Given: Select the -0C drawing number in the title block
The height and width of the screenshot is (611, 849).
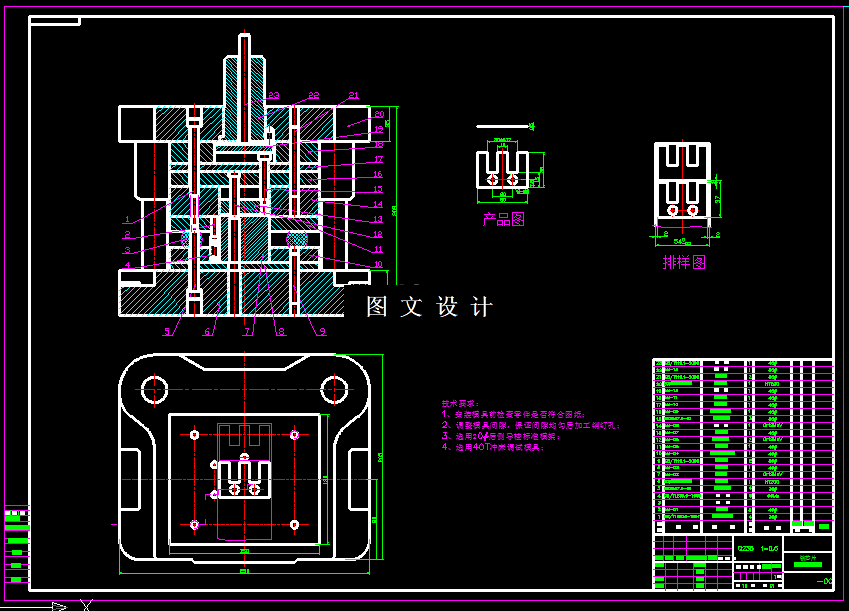Looking at the screenshot, I should (825, 580).
